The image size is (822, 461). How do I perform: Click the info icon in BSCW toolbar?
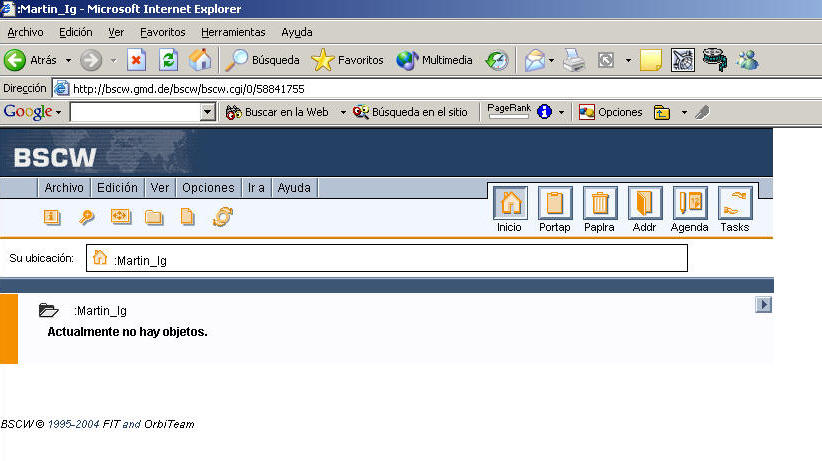coord(52,217)
